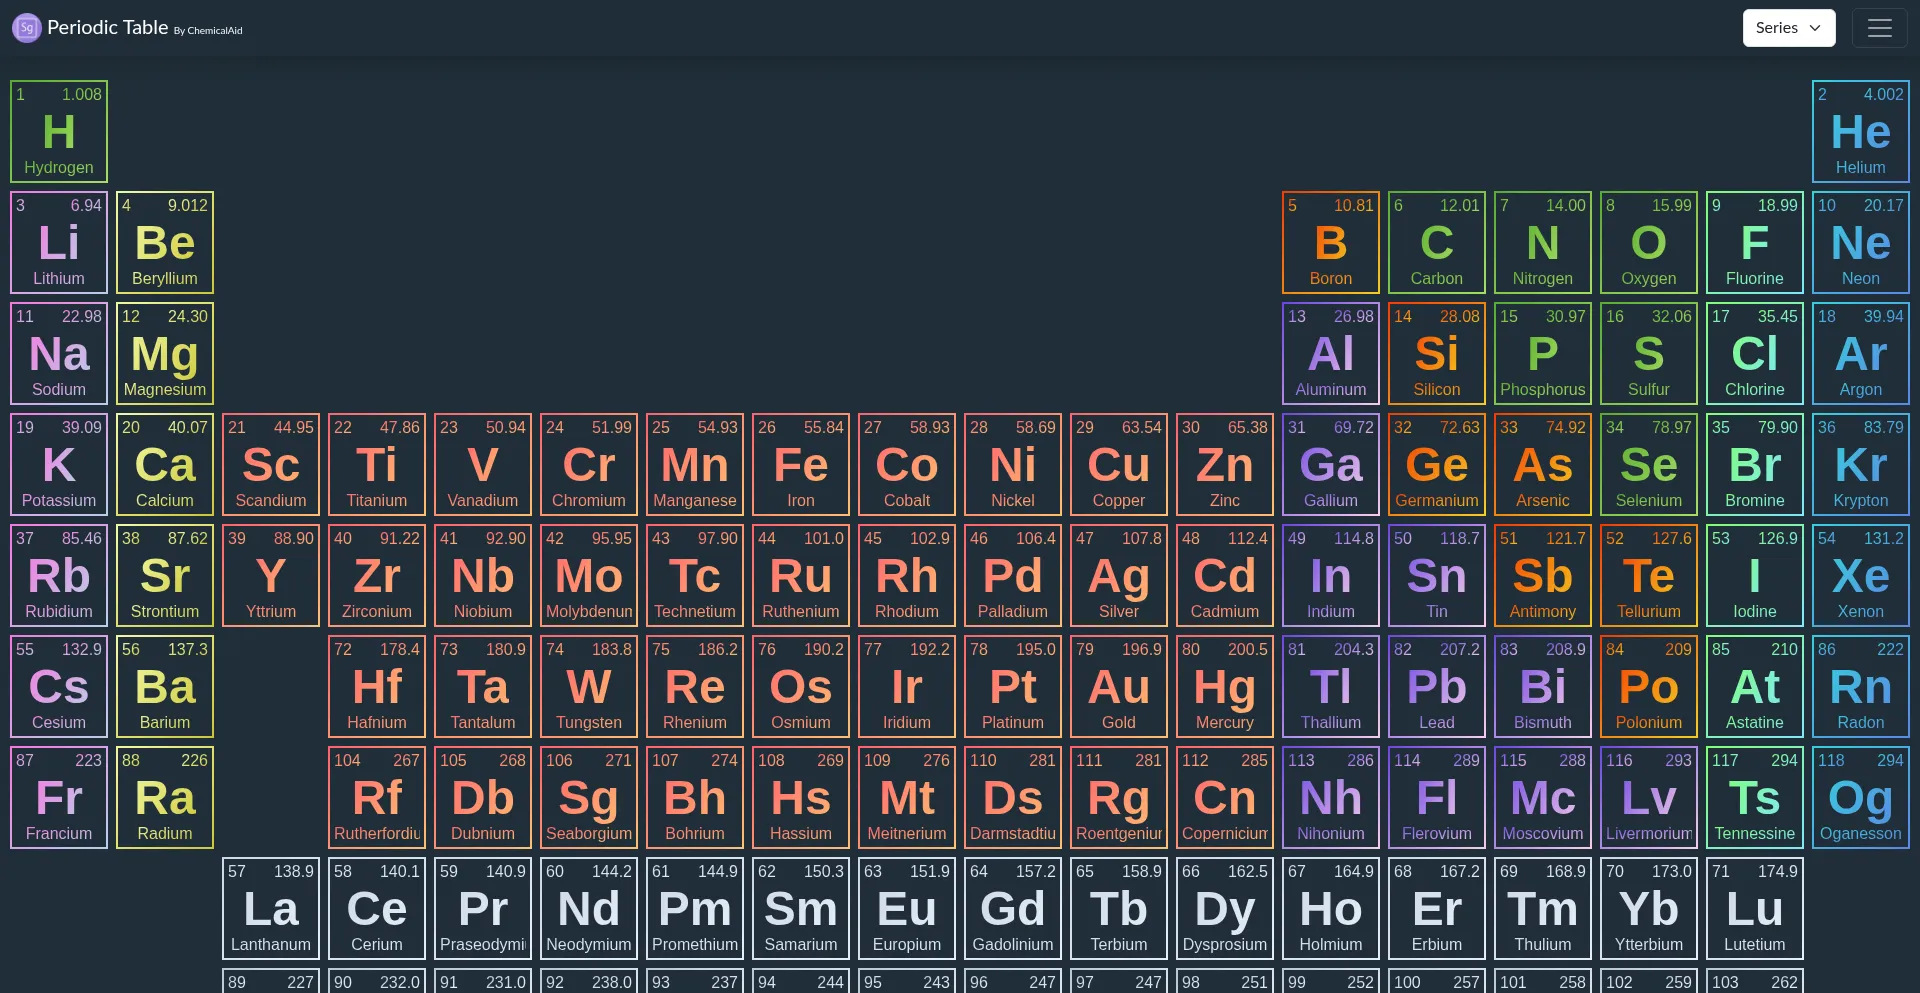Screen dimensions: 1920x993
Task: Select Lutetium at the end of the lanthanides
Action: [x=1754, y=908]
